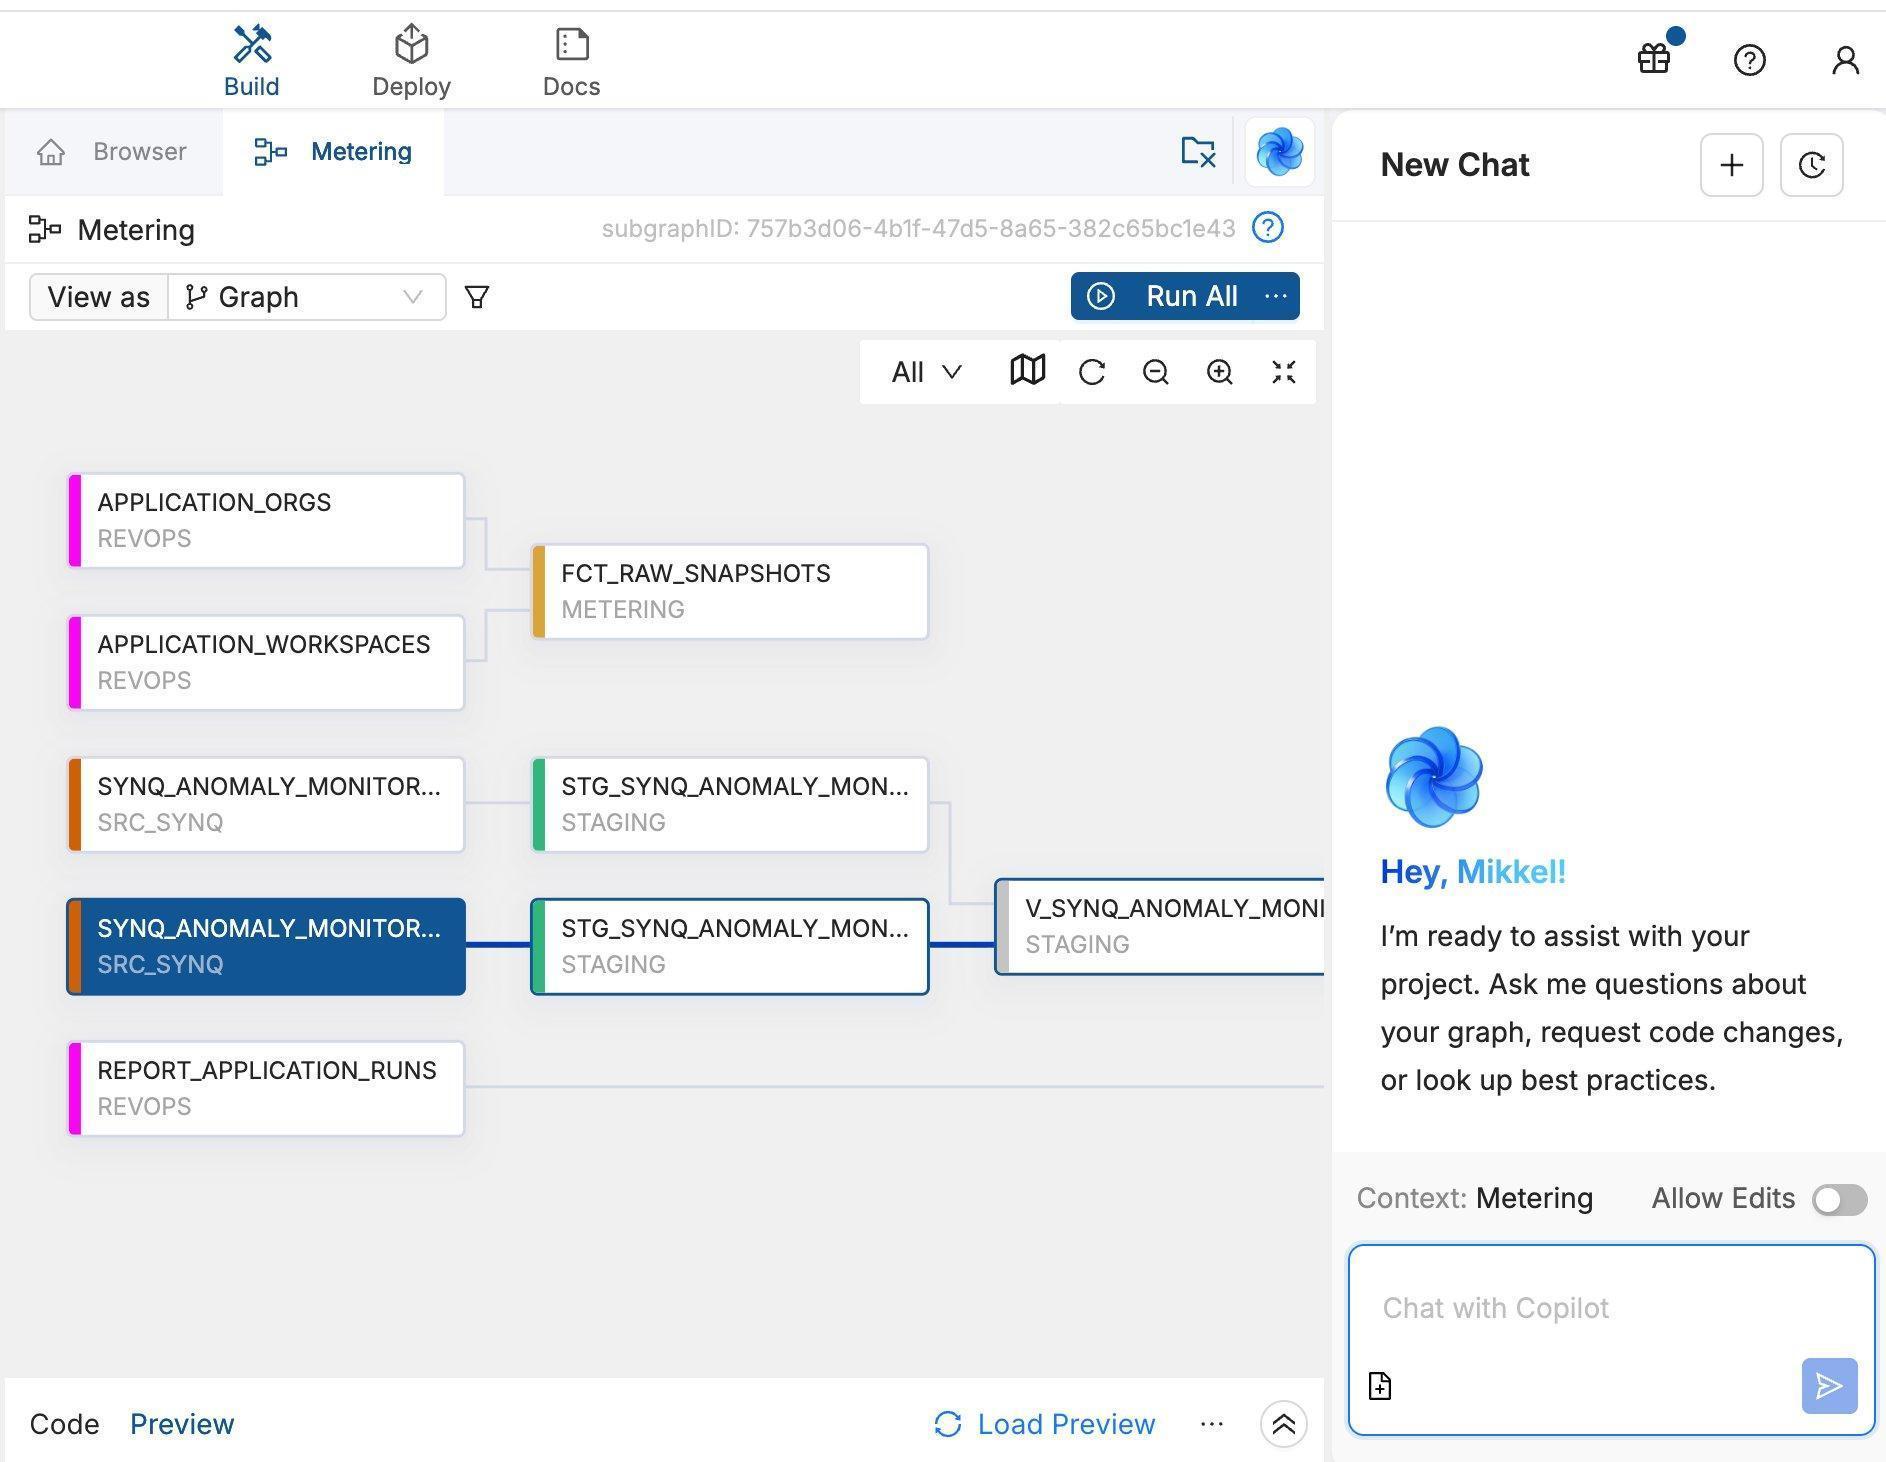The width and height of the screenshot is (1886, 1462).
Task: Click the add file attachment icon
Action: (x=1379, y=1386)
